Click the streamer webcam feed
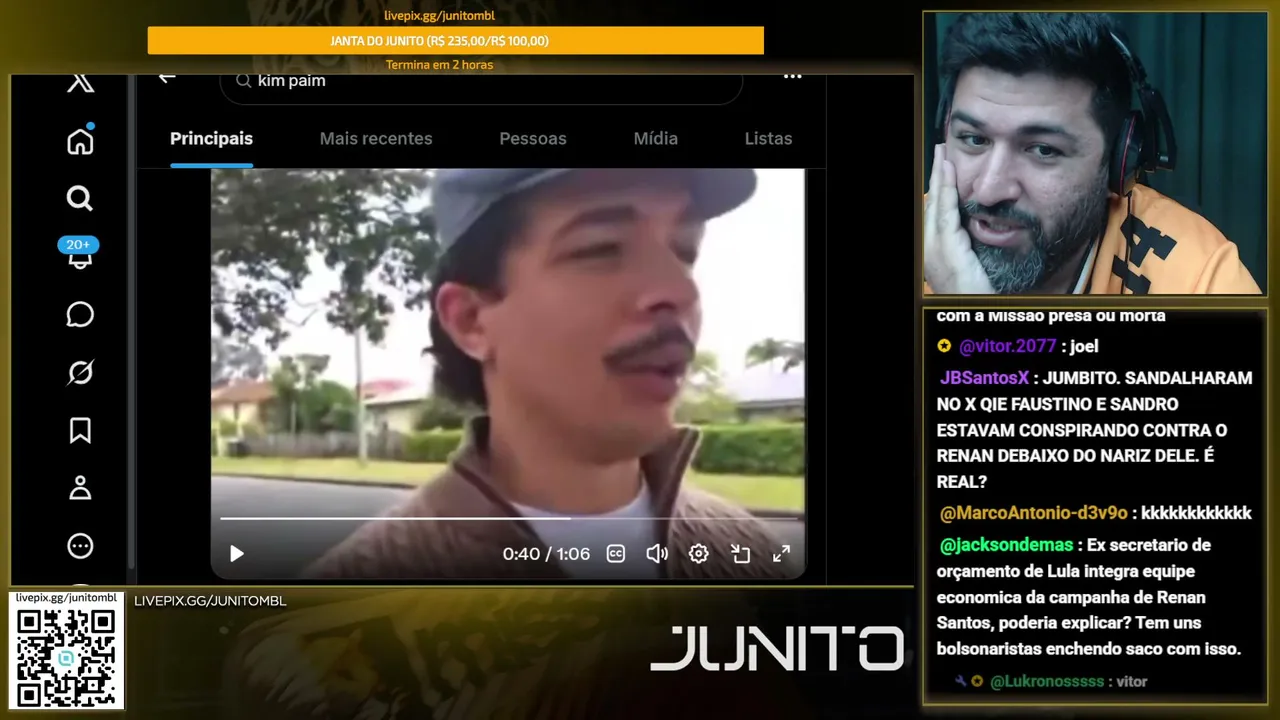This screenshot has width=1280, height=720. 1094,154
